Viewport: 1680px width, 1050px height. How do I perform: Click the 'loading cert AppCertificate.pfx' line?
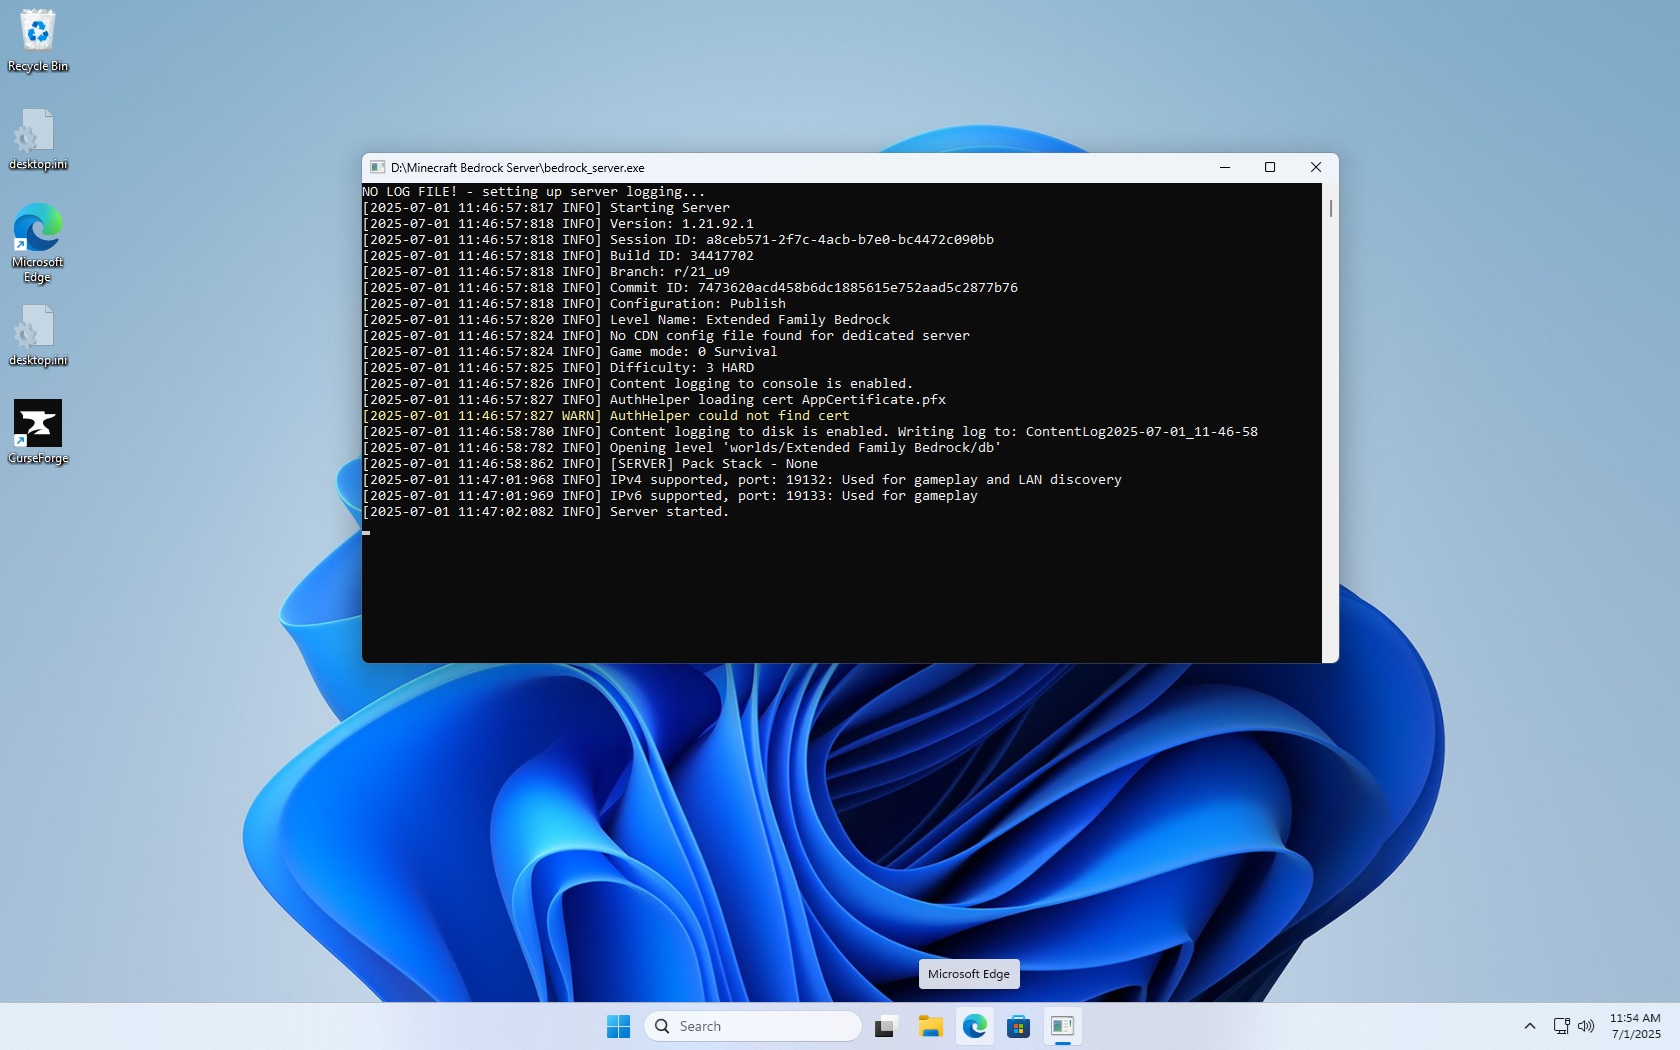pos(654,400)
